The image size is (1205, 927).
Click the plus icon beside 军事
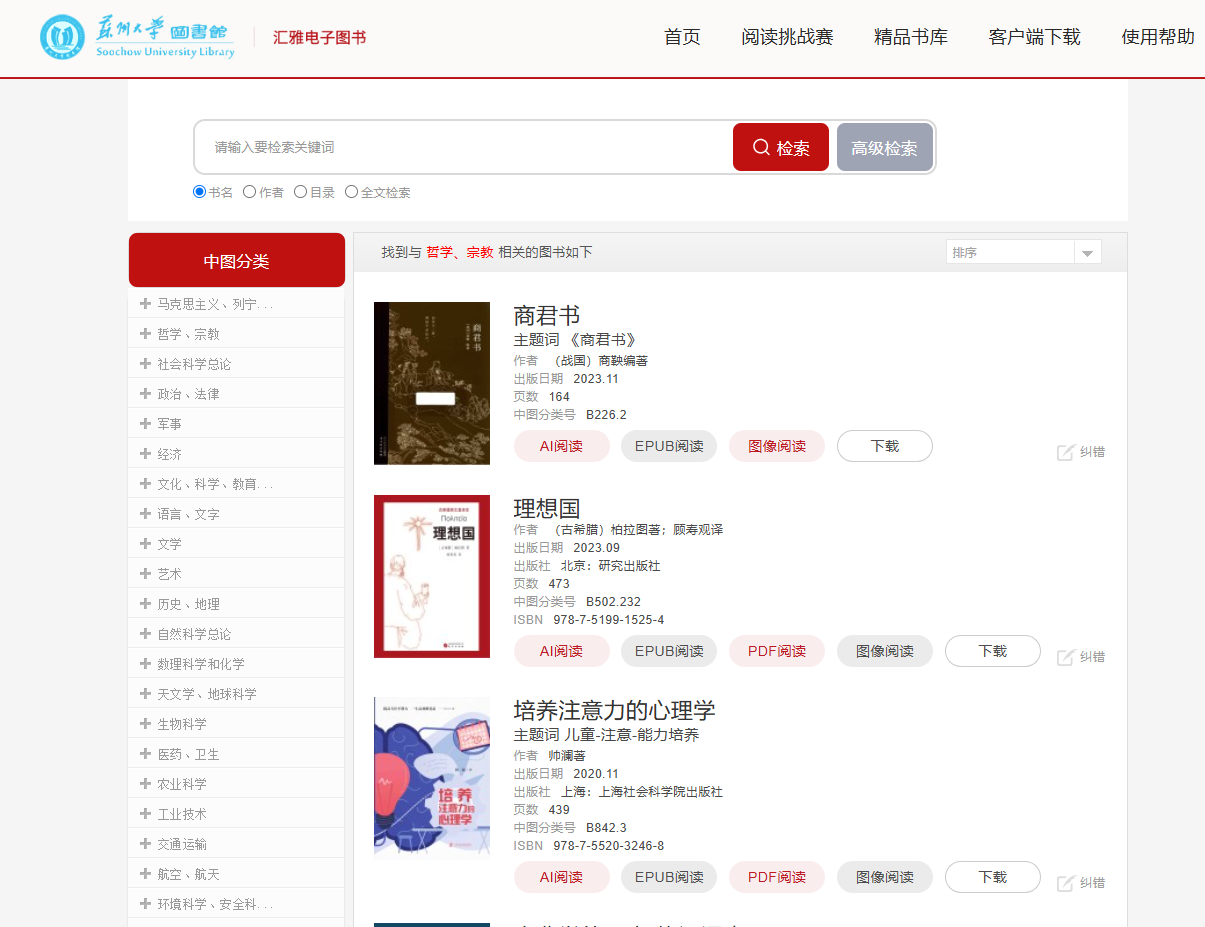point(145,424)
